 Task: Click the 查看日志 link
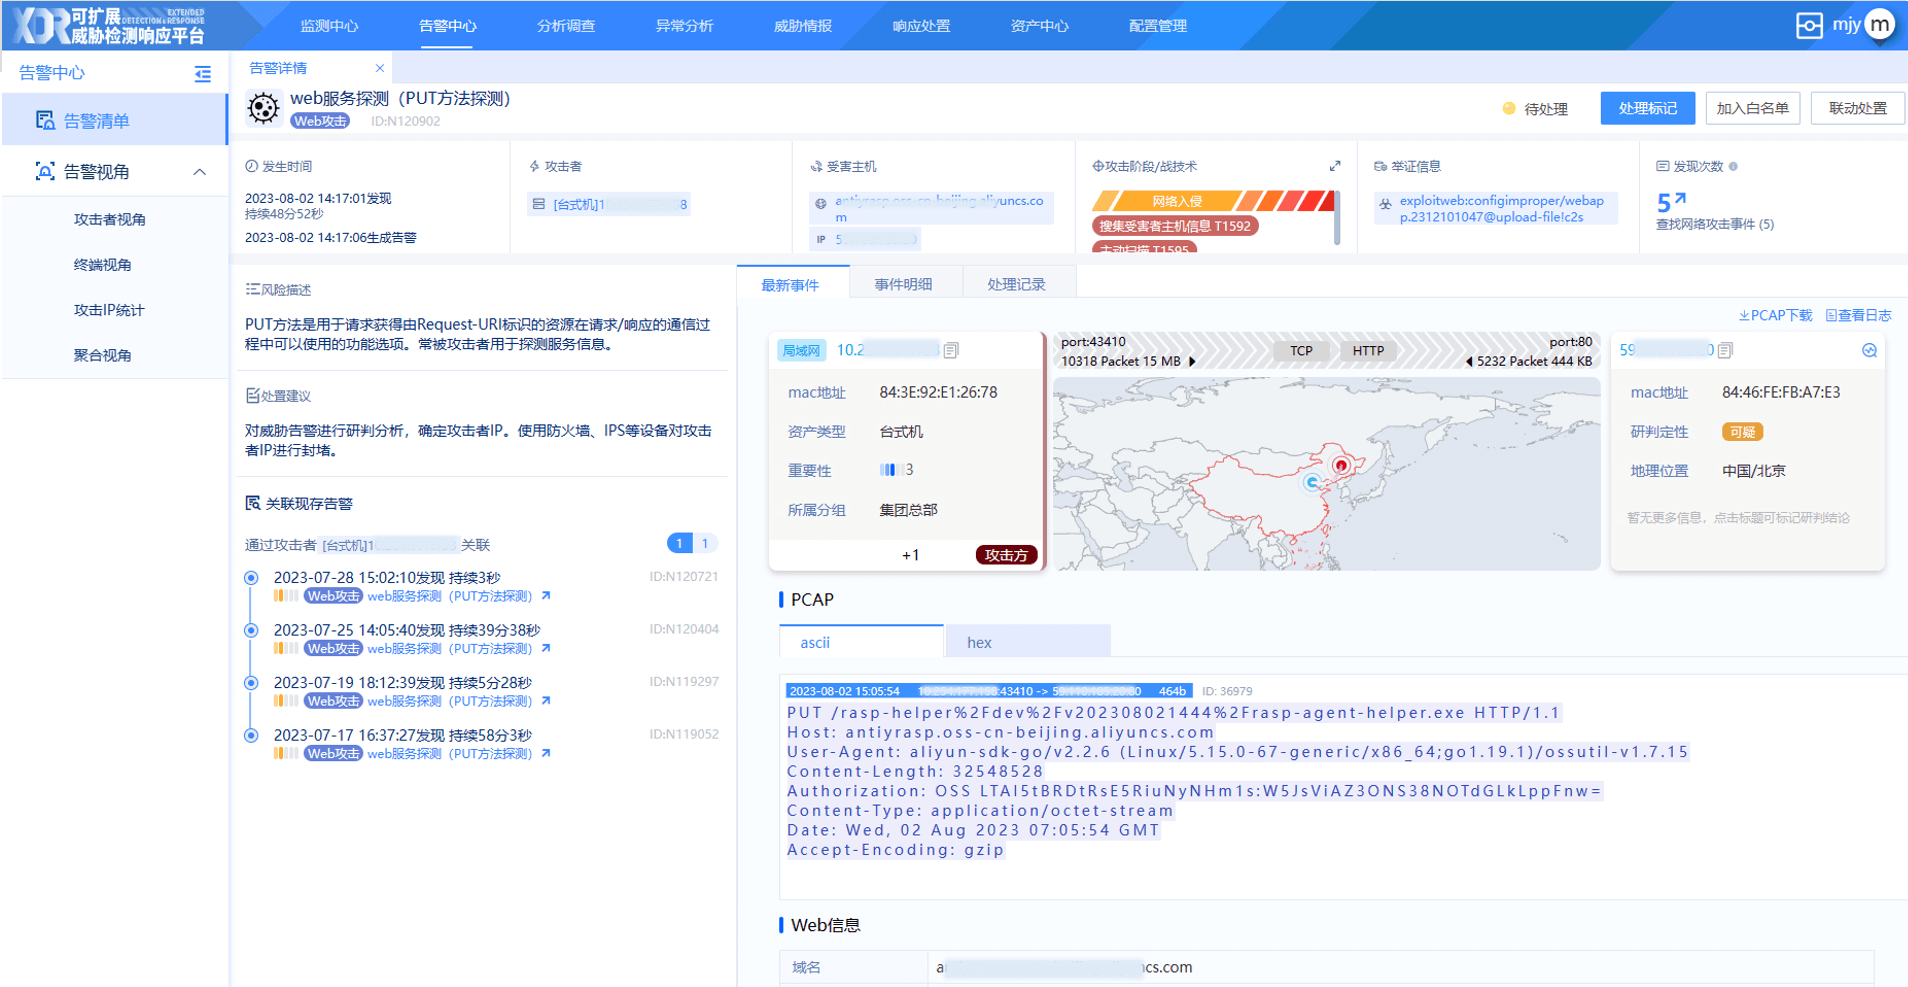coord(1858,315)
